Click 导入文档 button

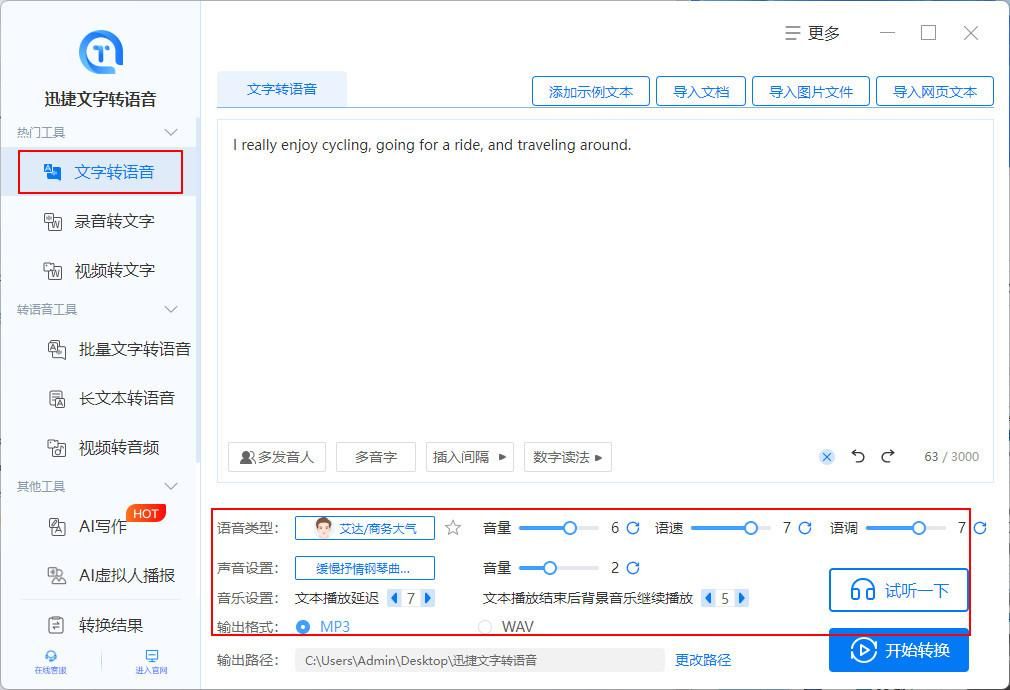[x=701, y=91]
